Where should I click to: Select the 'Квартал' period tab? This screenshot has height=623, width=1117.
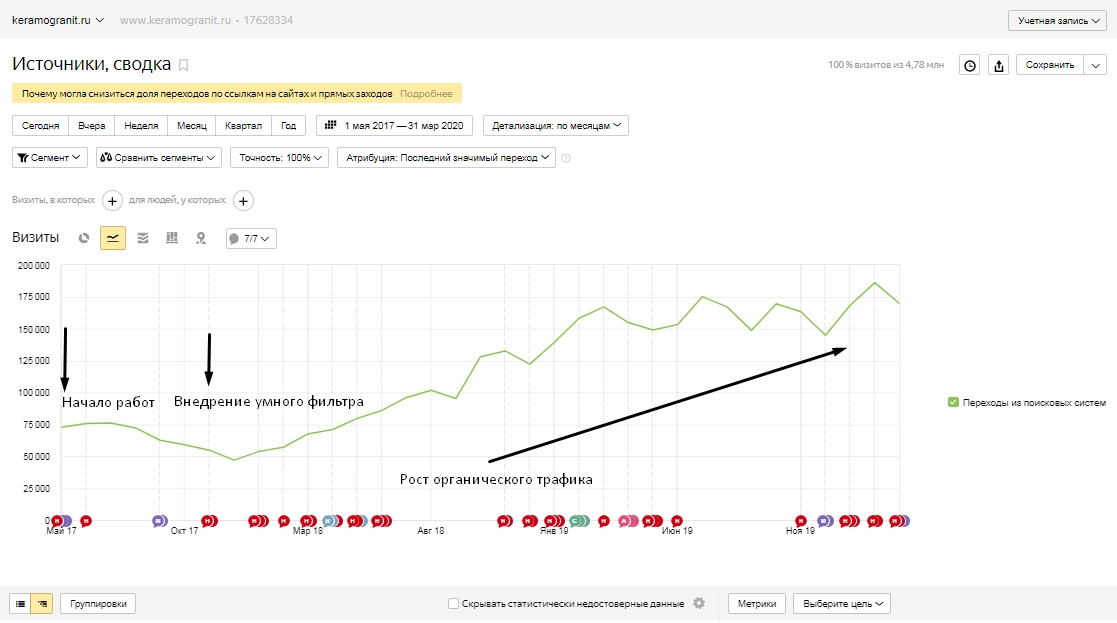click(x=244, y=125)
